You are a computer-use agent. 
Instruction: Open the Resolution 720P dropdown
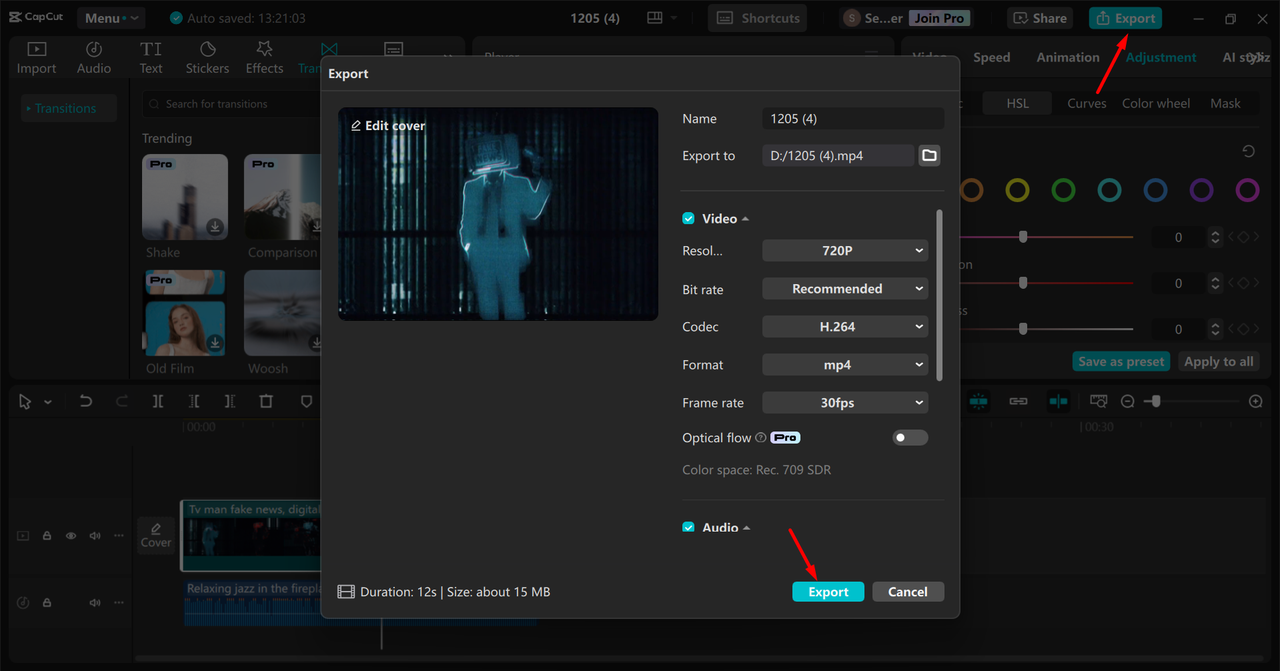[x=845, y=251]
